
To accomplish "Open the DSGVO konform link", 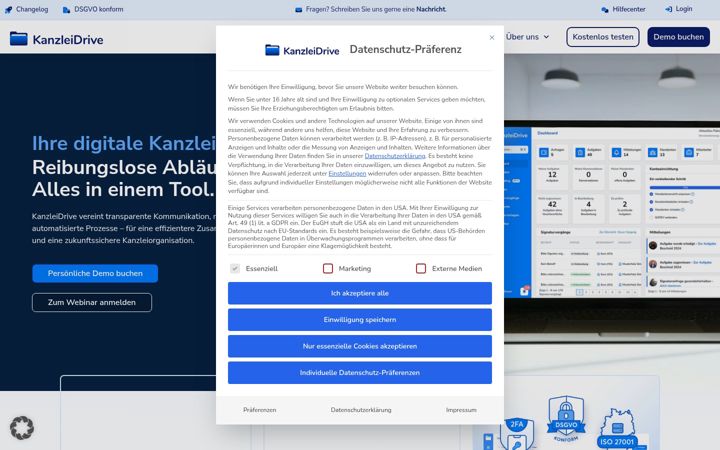I will (x=99, y=9).
